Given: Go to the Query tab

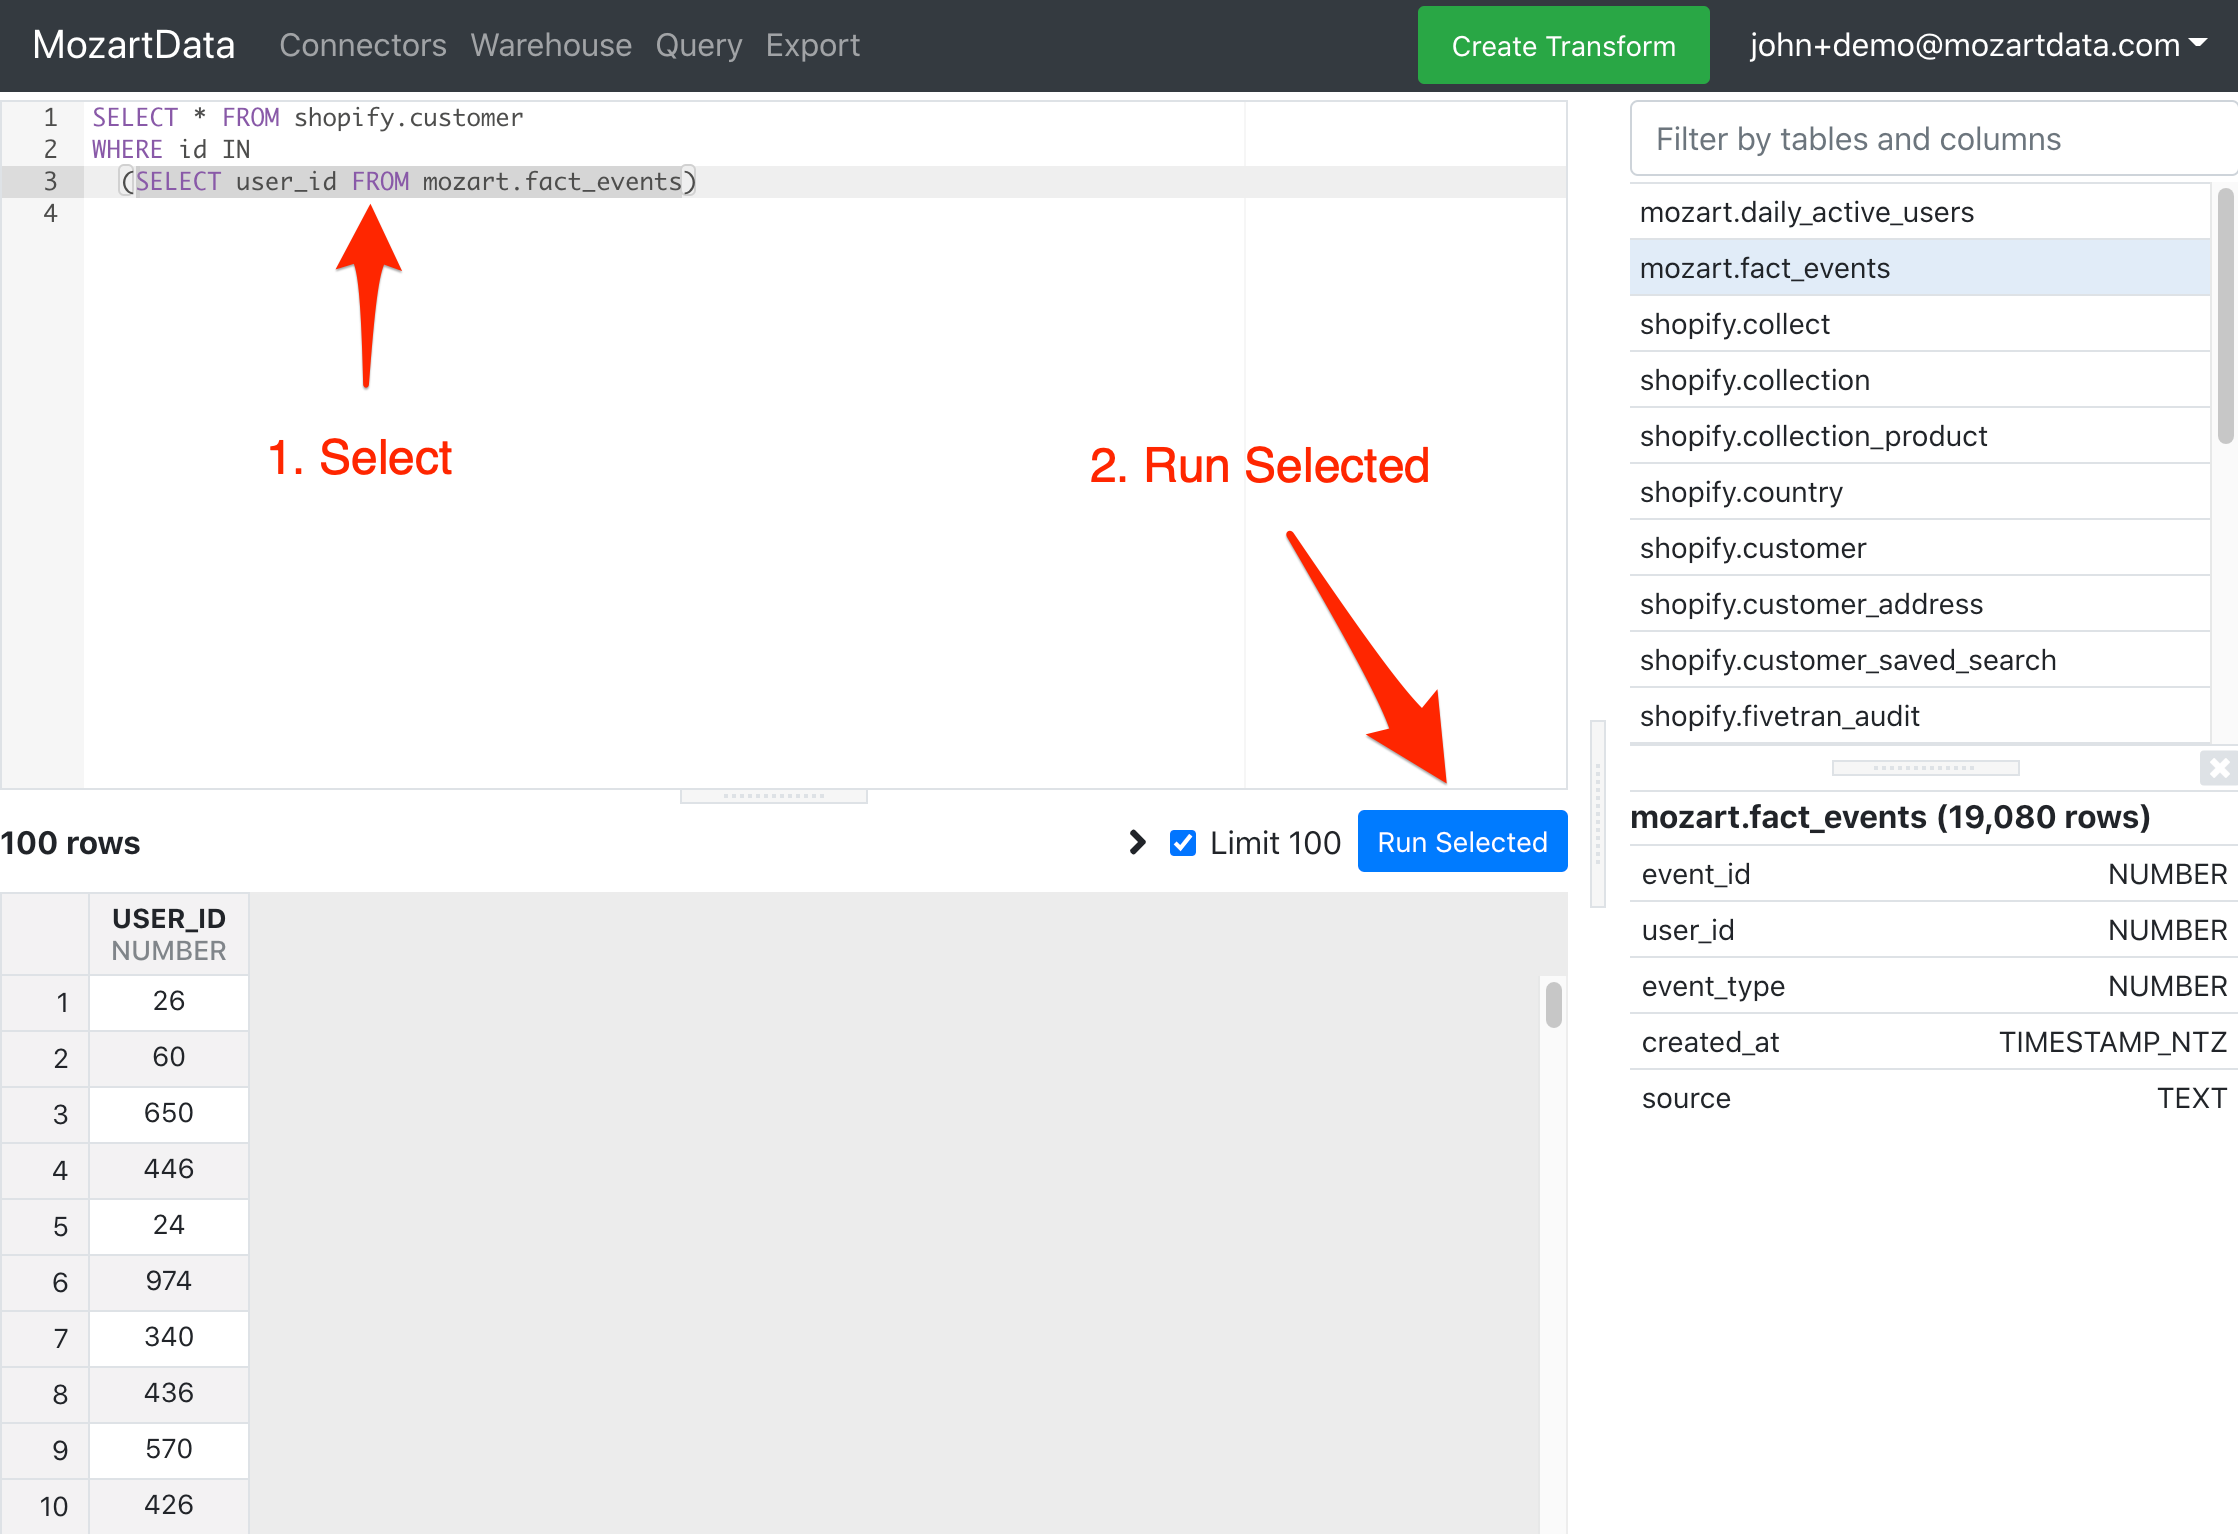Looking at the screenshot, I should coord(699,45).
